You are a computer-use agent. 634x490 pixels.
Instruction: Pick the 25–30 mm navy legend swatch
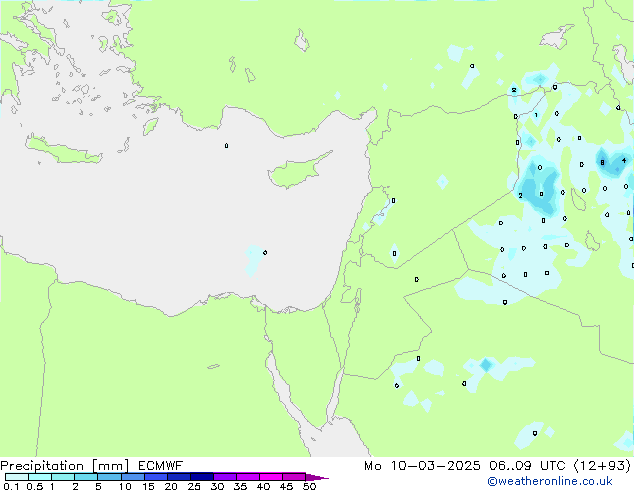201,477
